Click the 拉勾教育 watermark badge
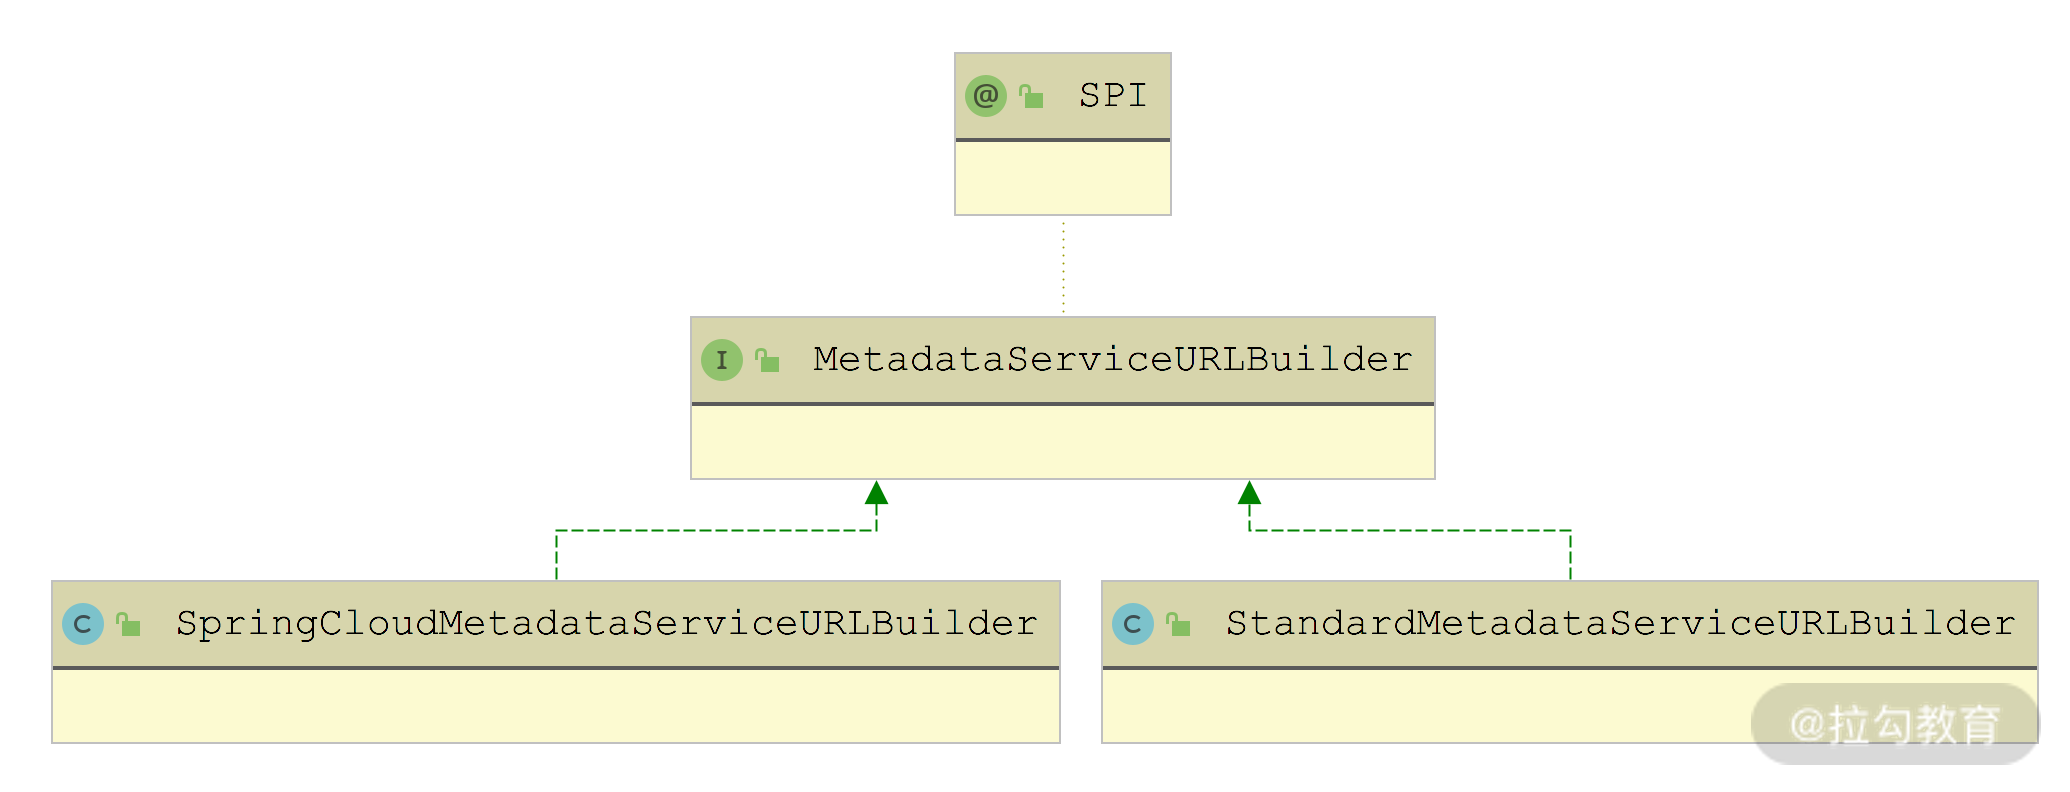 (x=1894, y=724)
